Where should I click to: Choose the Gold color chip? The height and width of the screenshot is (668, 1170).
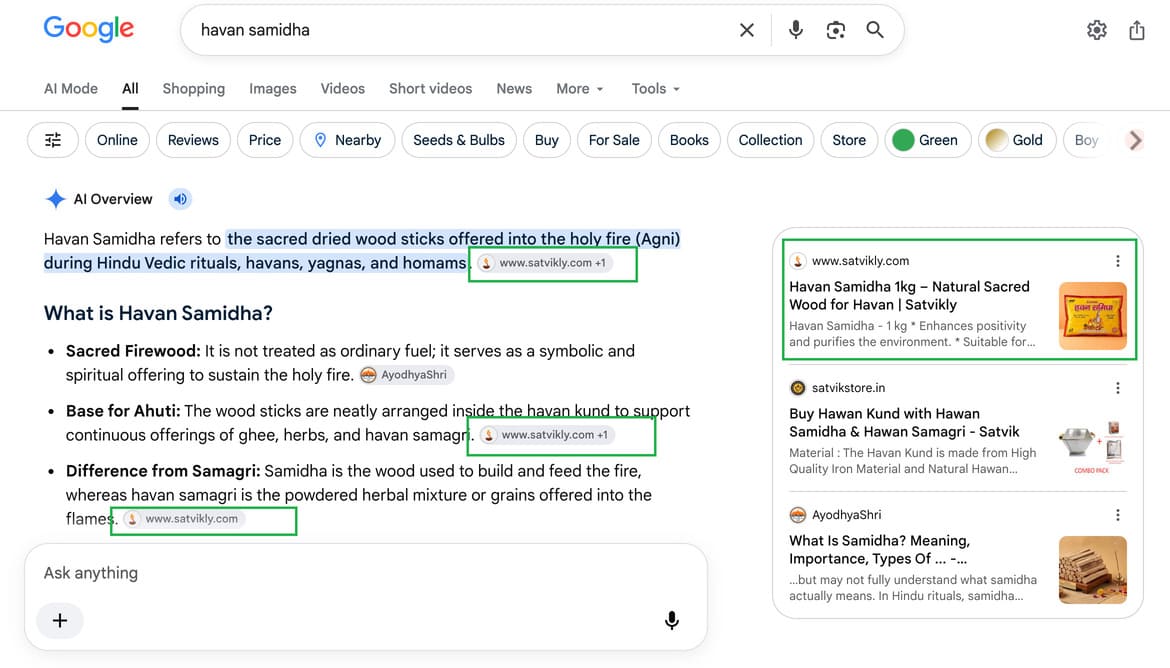[x=1017, y=140]
